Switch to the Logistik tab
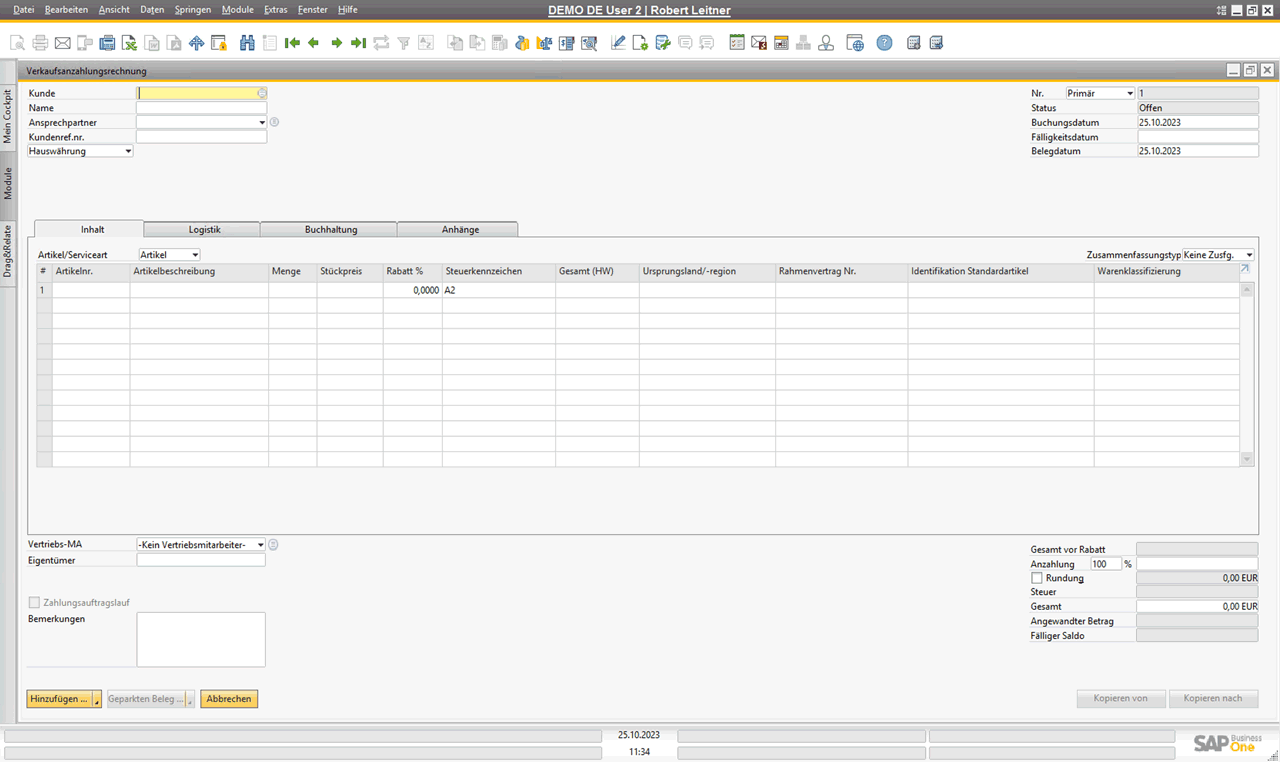Viewport: 1280px width, 762px height. [204, 229]
